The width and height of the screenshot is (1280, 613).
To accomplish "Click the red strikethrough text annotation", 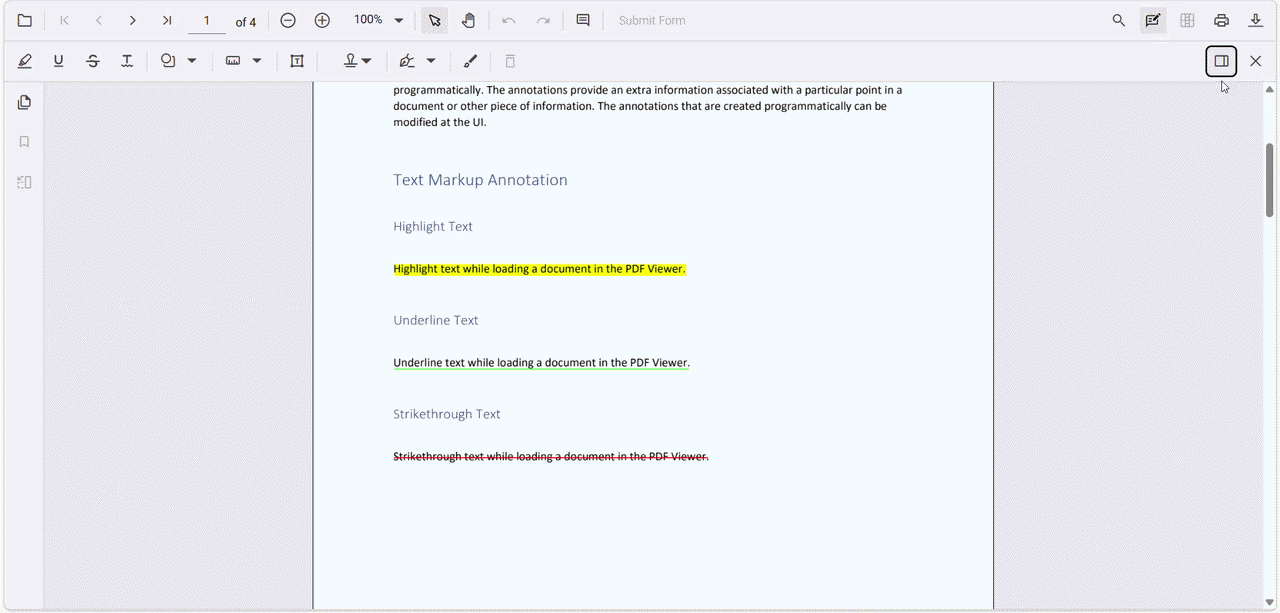I will tap(551, 456).
